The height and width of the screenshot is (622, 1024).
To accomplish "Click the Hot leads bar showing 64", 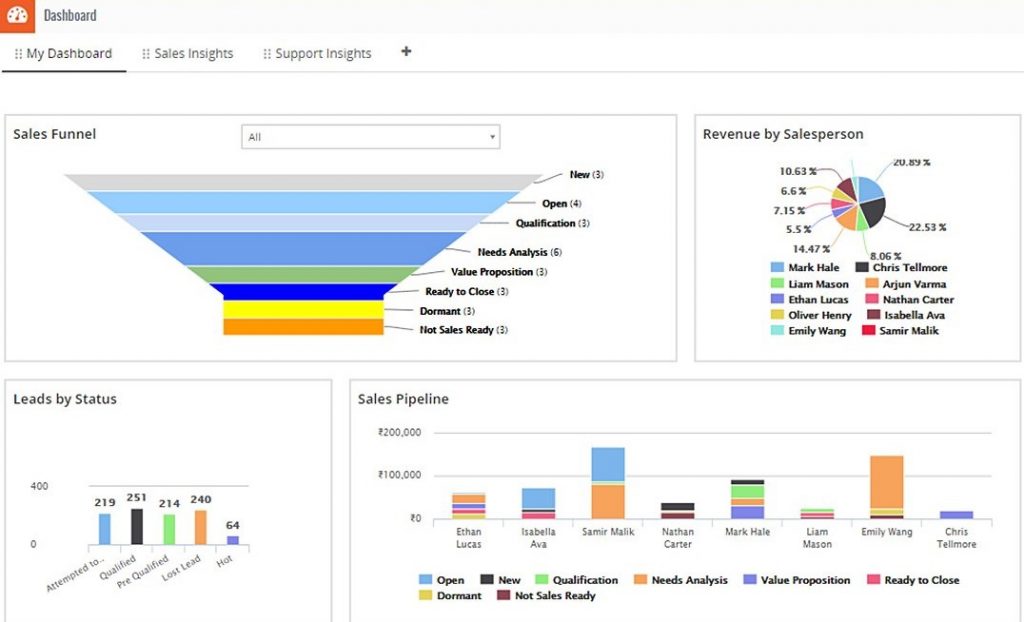I will click(233, 540).
